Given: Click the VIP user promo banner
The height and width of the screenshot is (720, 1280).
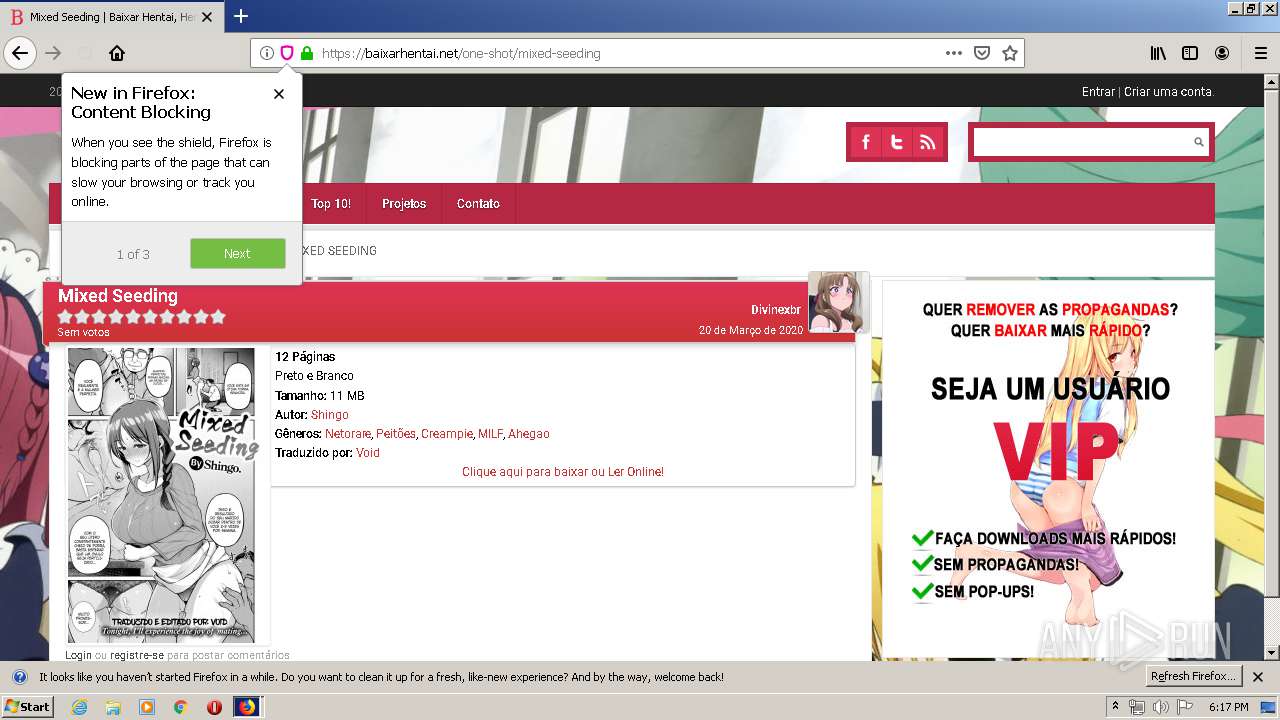Looking at the screenshot, I should 1048,469.
